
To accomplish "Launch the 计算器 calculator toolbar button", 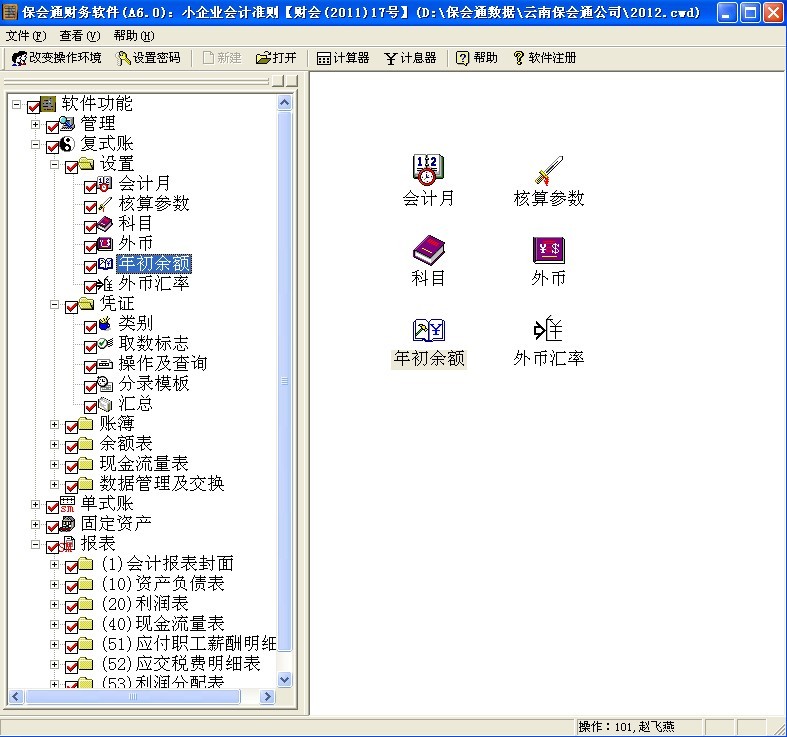I will pos(343,58).
